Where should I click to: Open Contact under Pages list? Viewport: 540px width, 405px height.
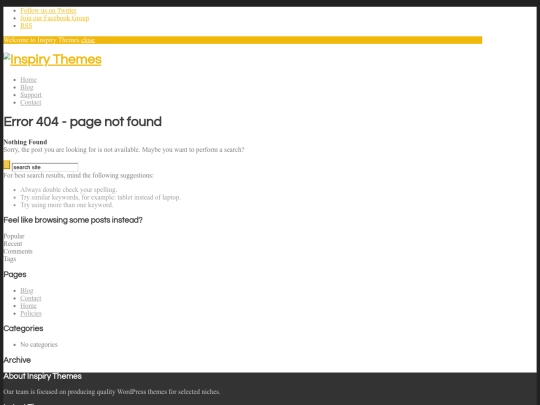31,299
